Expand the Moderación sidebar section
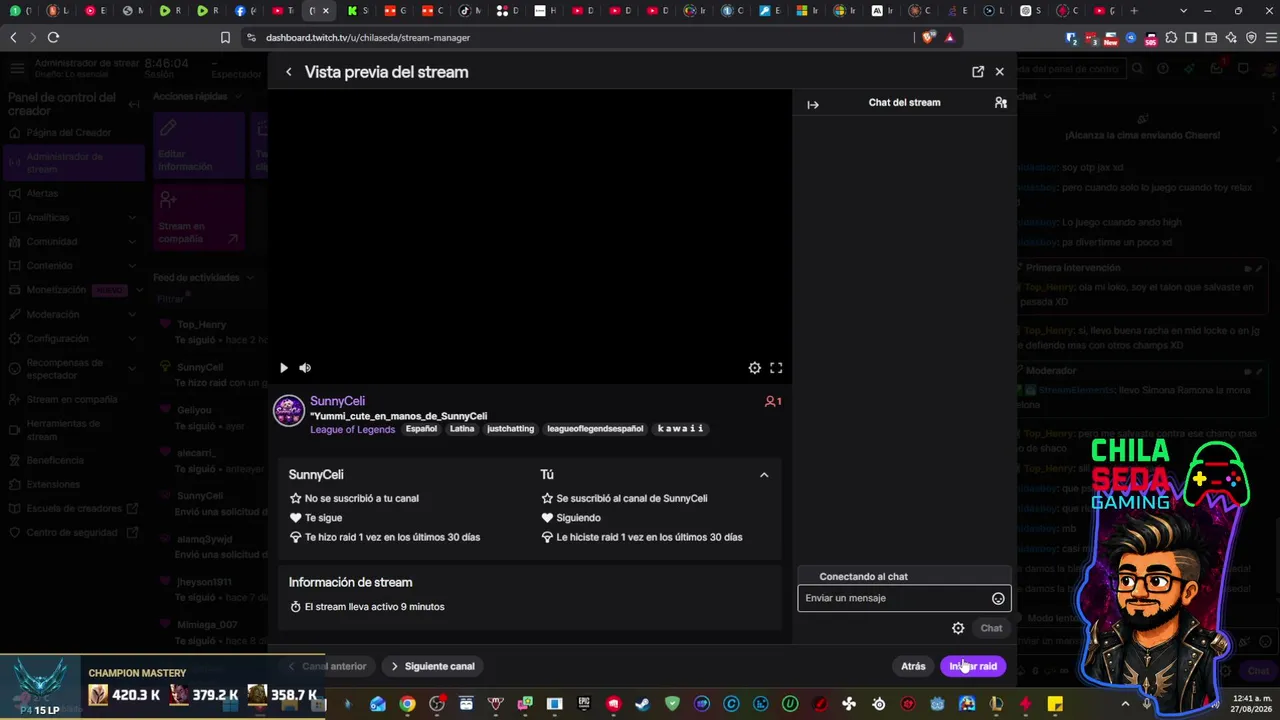This screenshot has width=1280, height=720. point(132,314)
